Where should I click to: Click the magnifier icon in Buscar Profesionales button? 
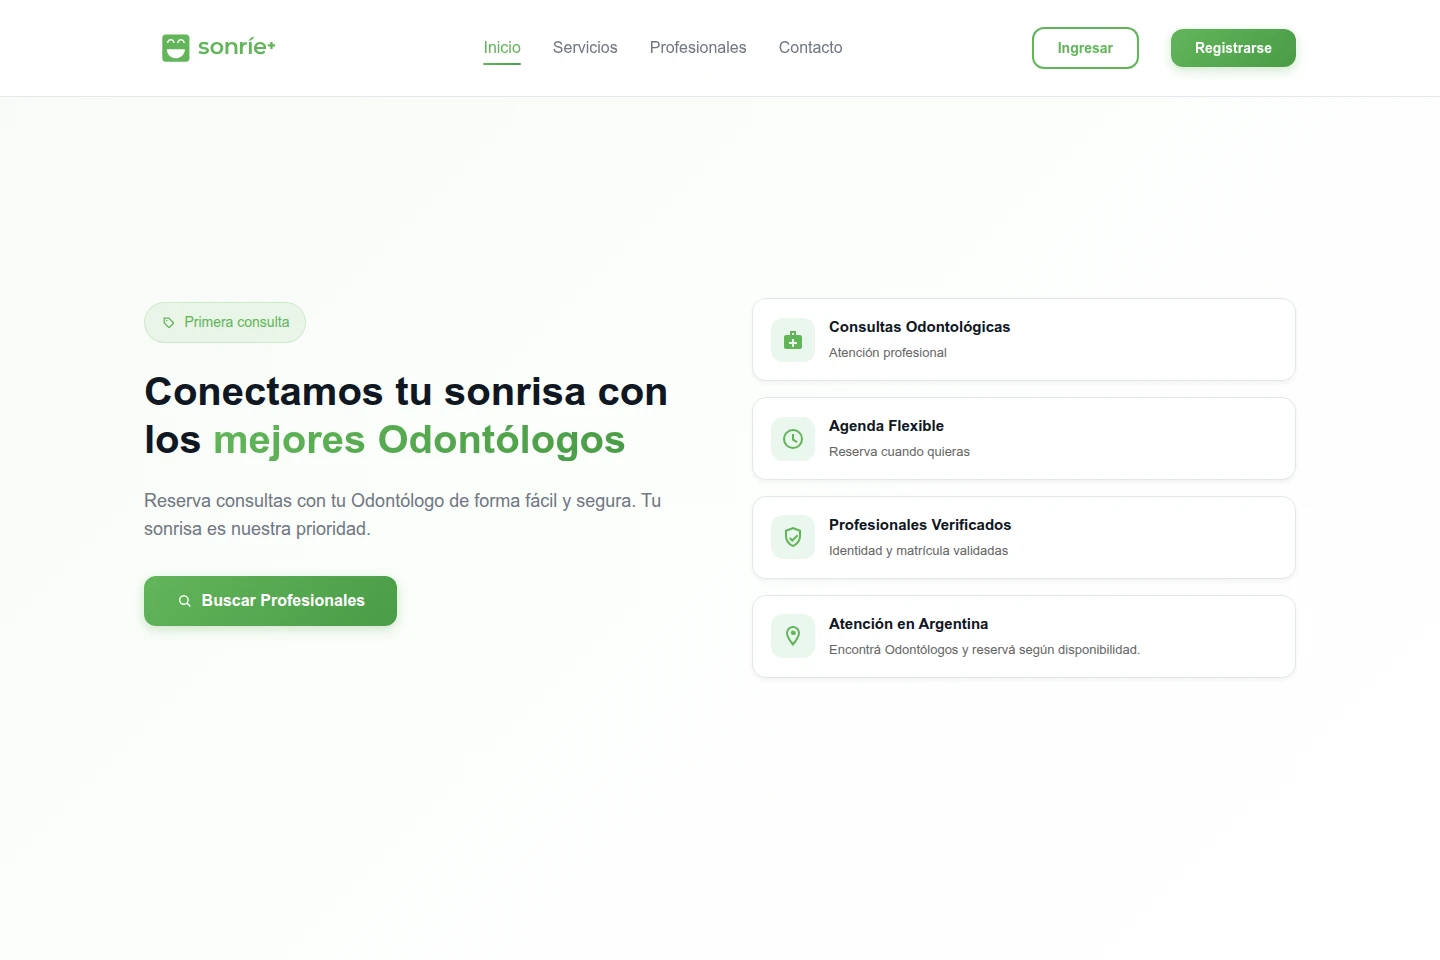[x=185, y=601]
